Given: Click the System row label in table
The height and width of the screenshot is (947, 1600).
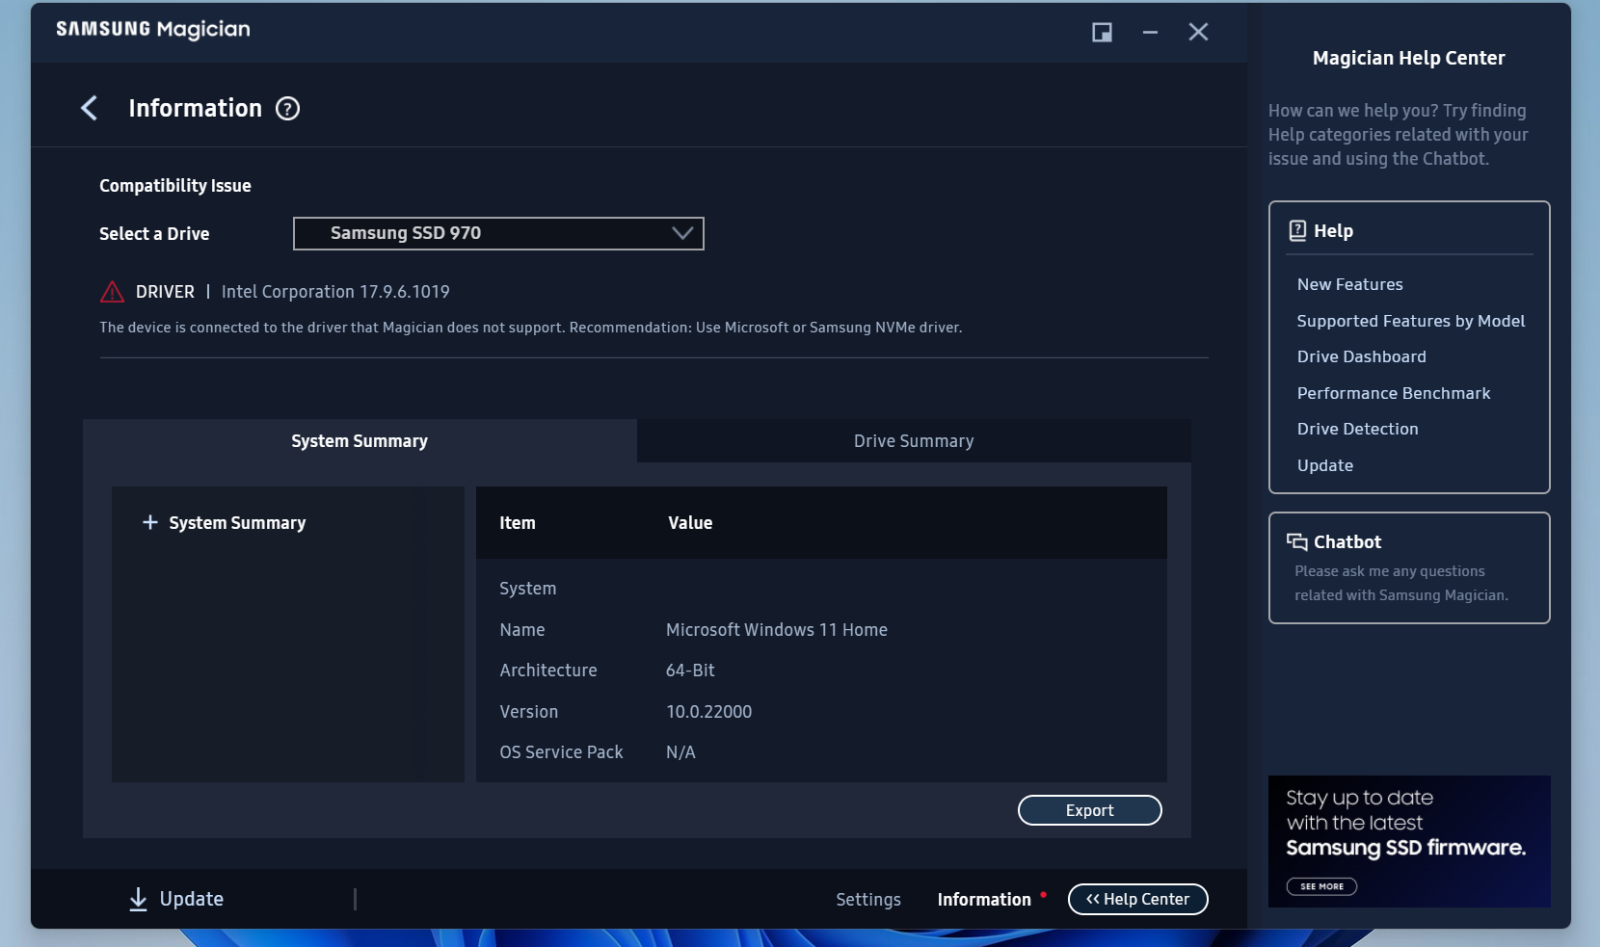Looking at the screenshot, I should tap(527, 589).
